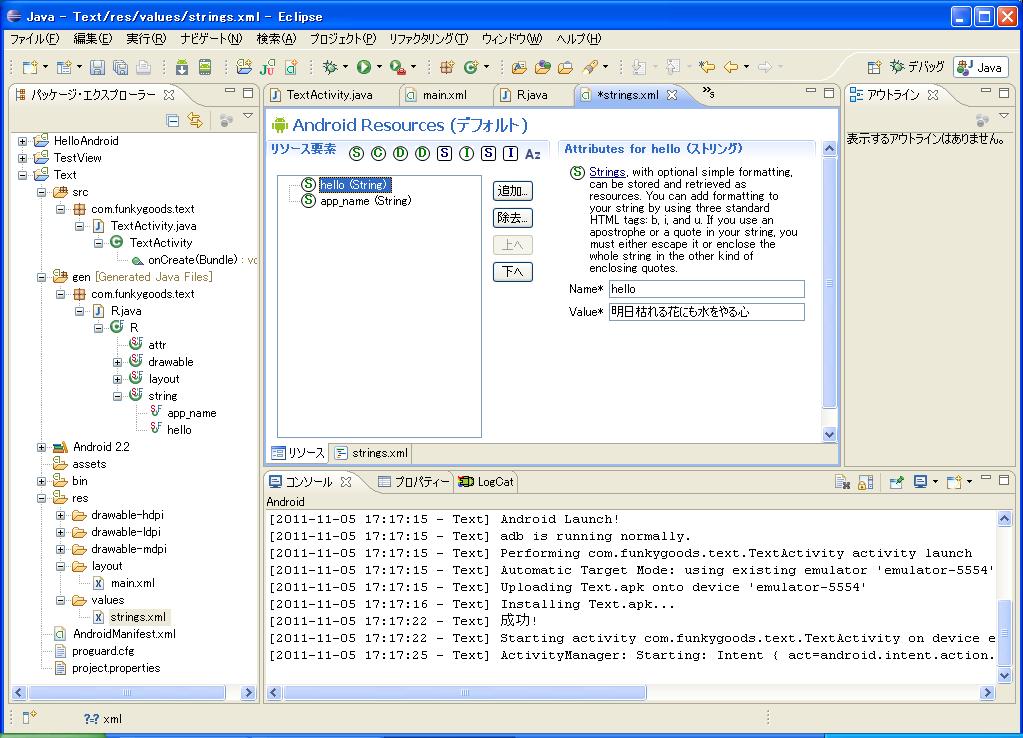Click the 除去... button
The height and width of the screenshot is (738, 1023).
[x=513, y=218]
